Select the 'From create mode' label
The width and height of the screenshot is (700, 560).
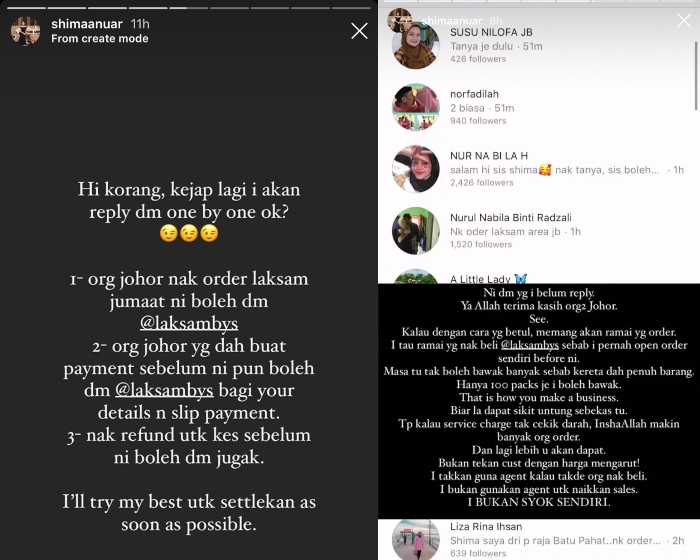point(100,38)
